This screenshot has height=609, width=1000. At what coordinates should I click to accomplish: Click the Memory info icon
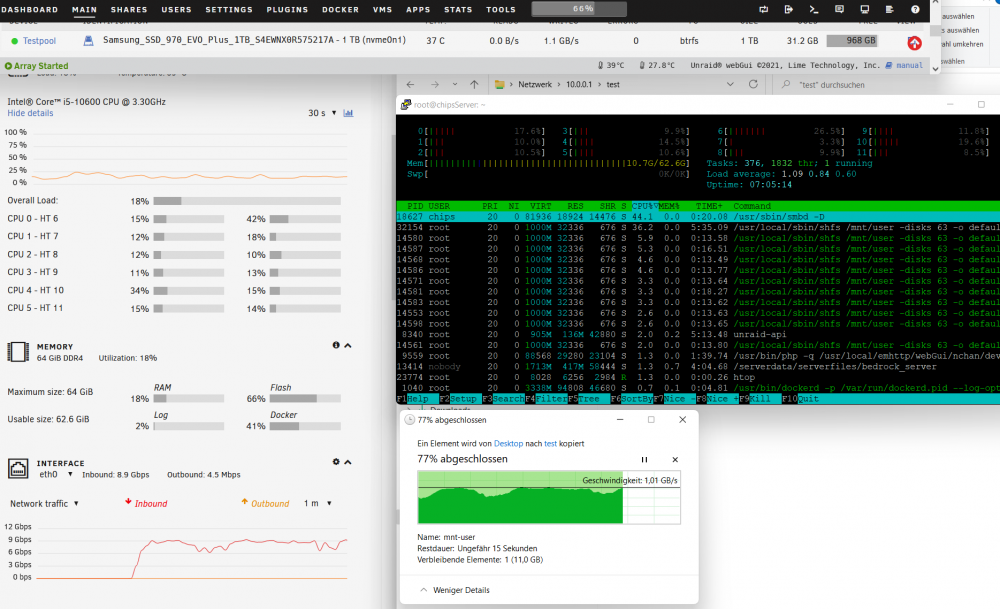tap(336, 345)
